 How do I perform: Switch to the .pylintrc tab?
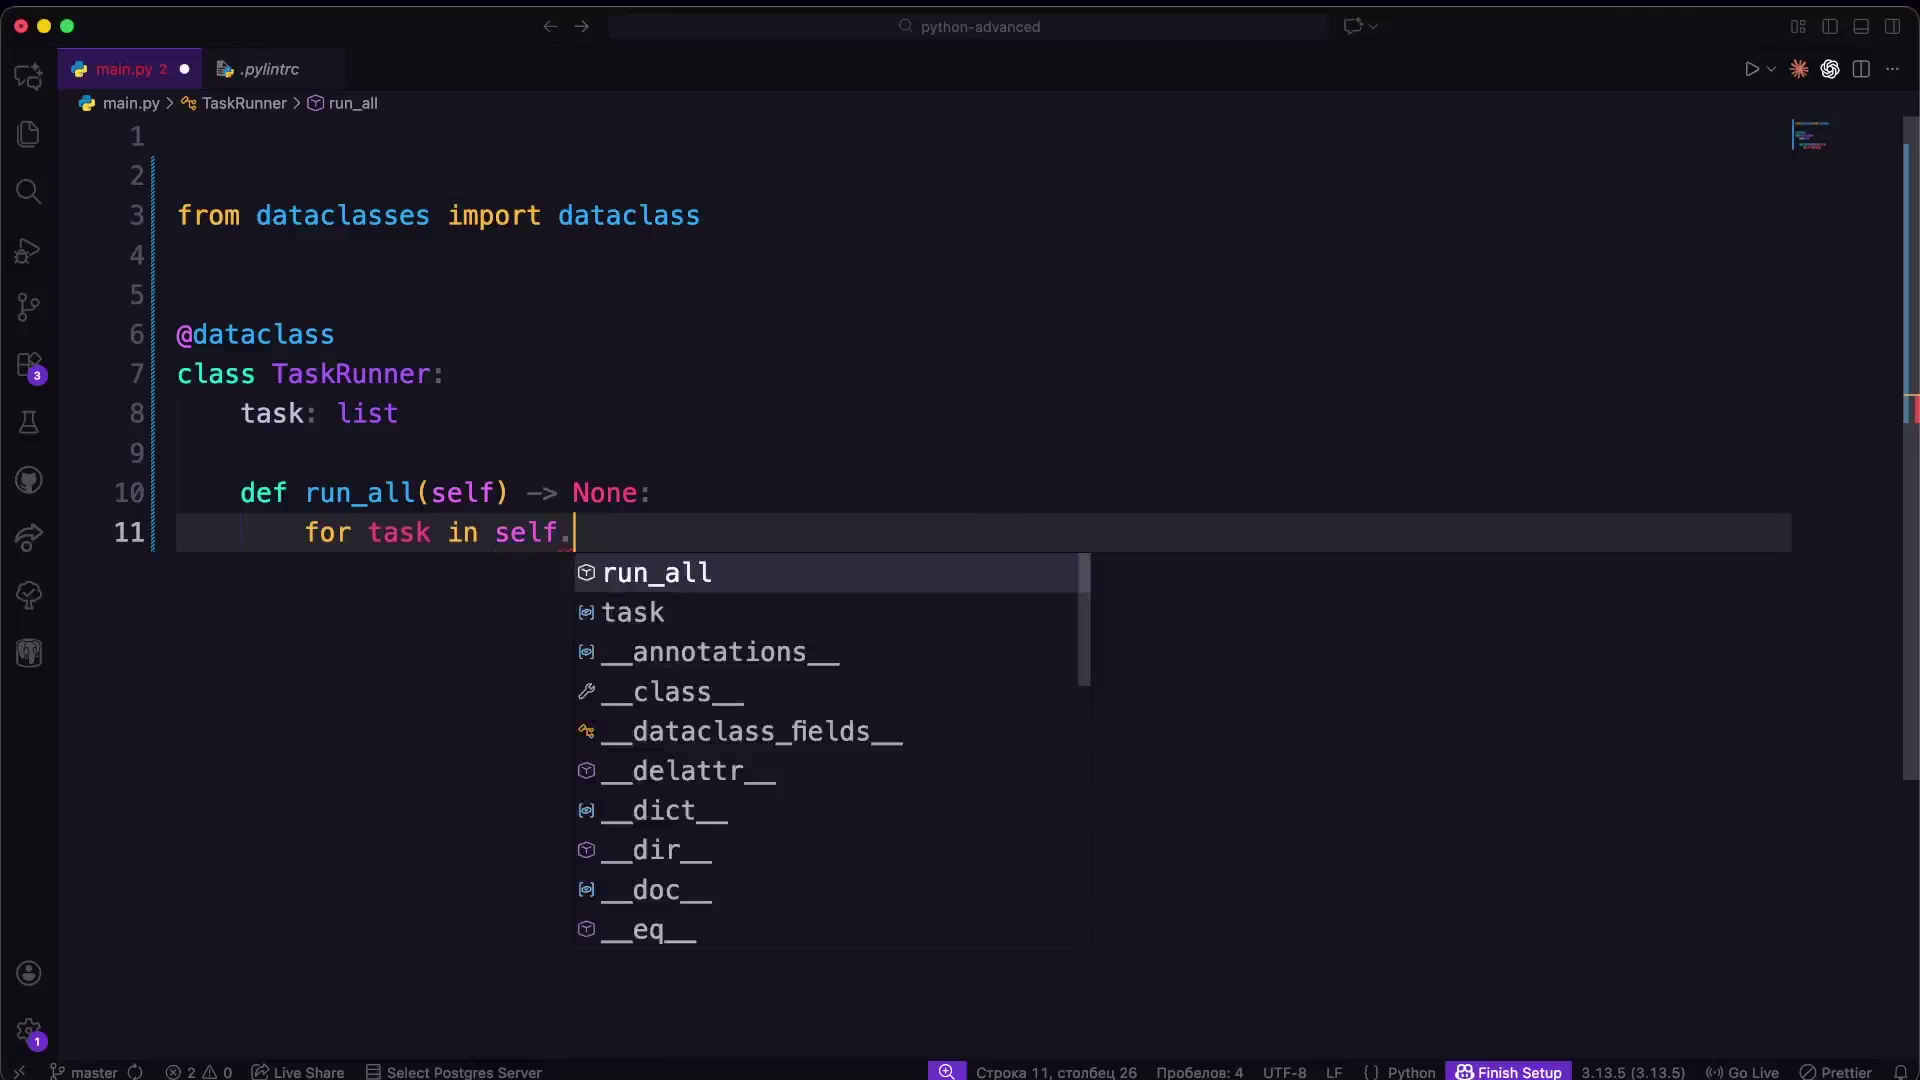click(272, 69)
